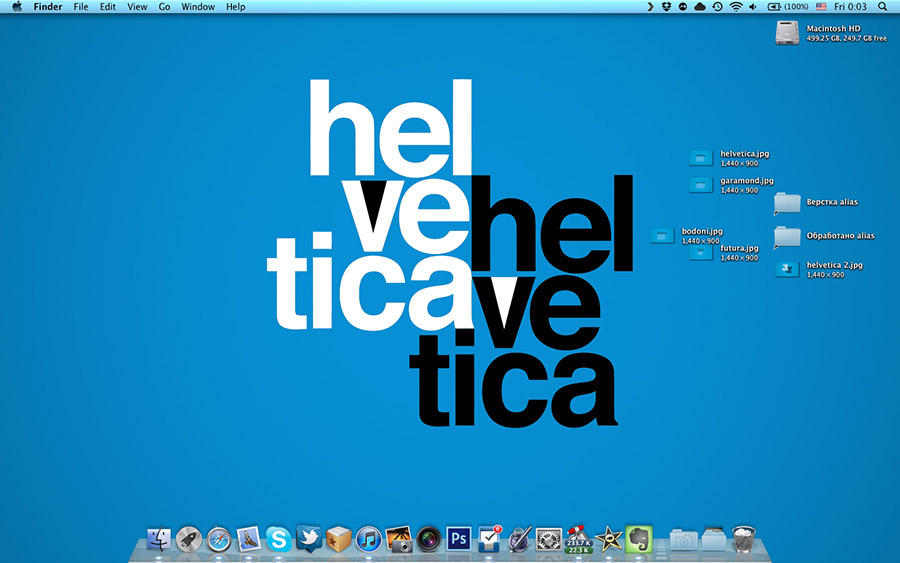This screenshot has height=563, width=900.
Task: Open the documents folder stack in Dock
Action: [x=713, y=539]
